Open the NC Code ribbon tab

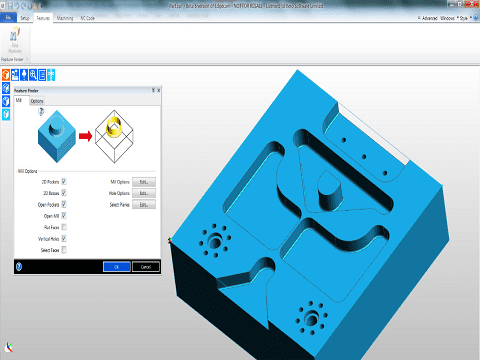click(x=87, y=18)
